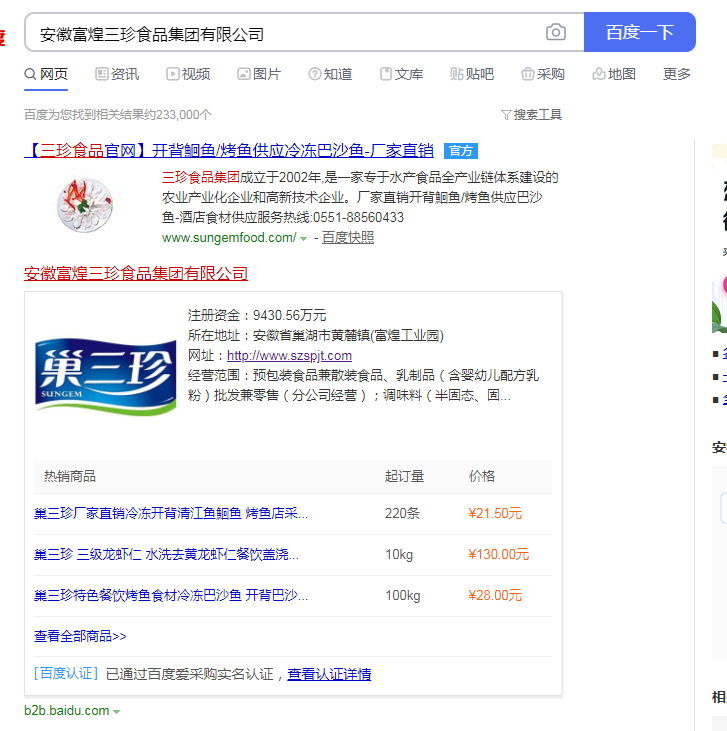Click the ¥130.00元 price

(499, 554)
